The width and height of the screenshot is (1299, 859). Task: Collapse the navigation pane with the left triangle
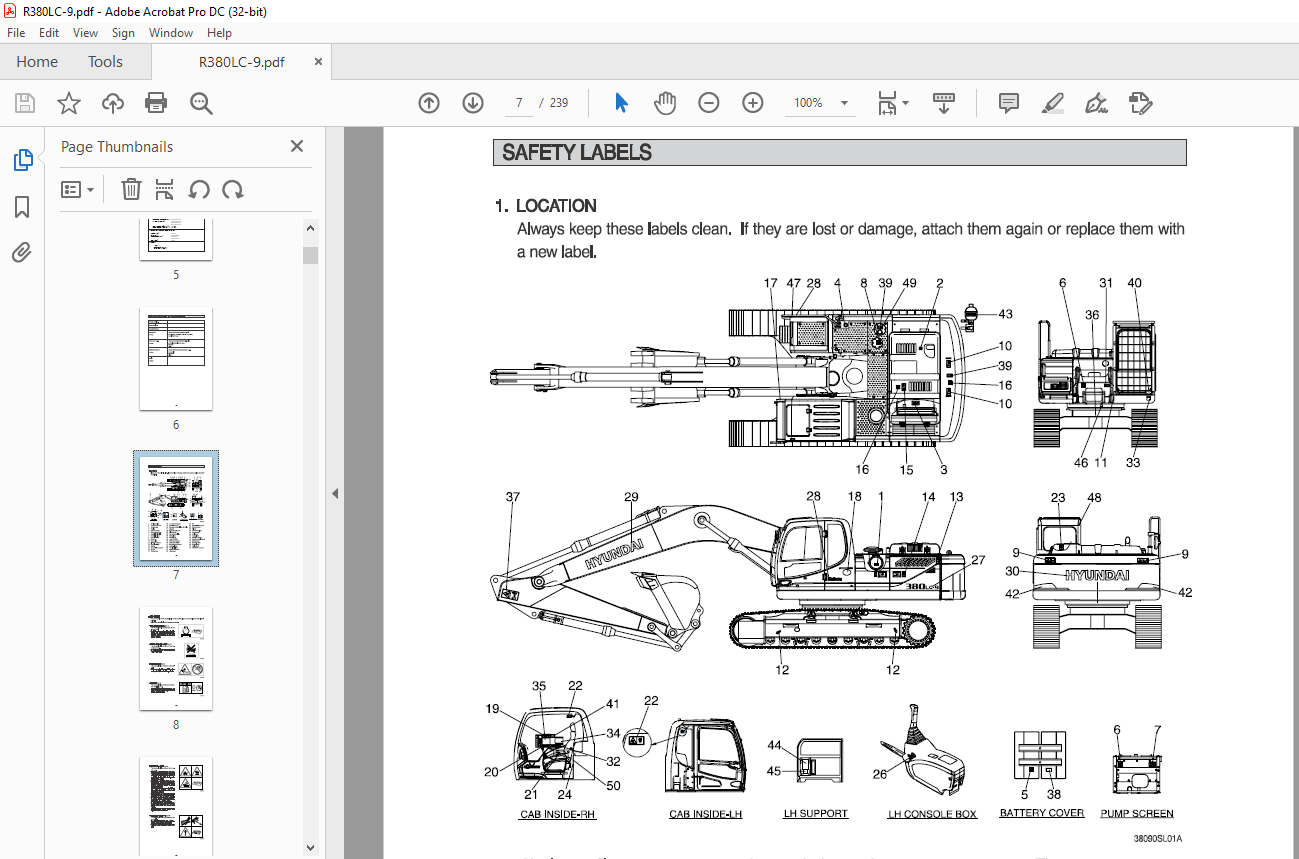click(x=335, y=493)
